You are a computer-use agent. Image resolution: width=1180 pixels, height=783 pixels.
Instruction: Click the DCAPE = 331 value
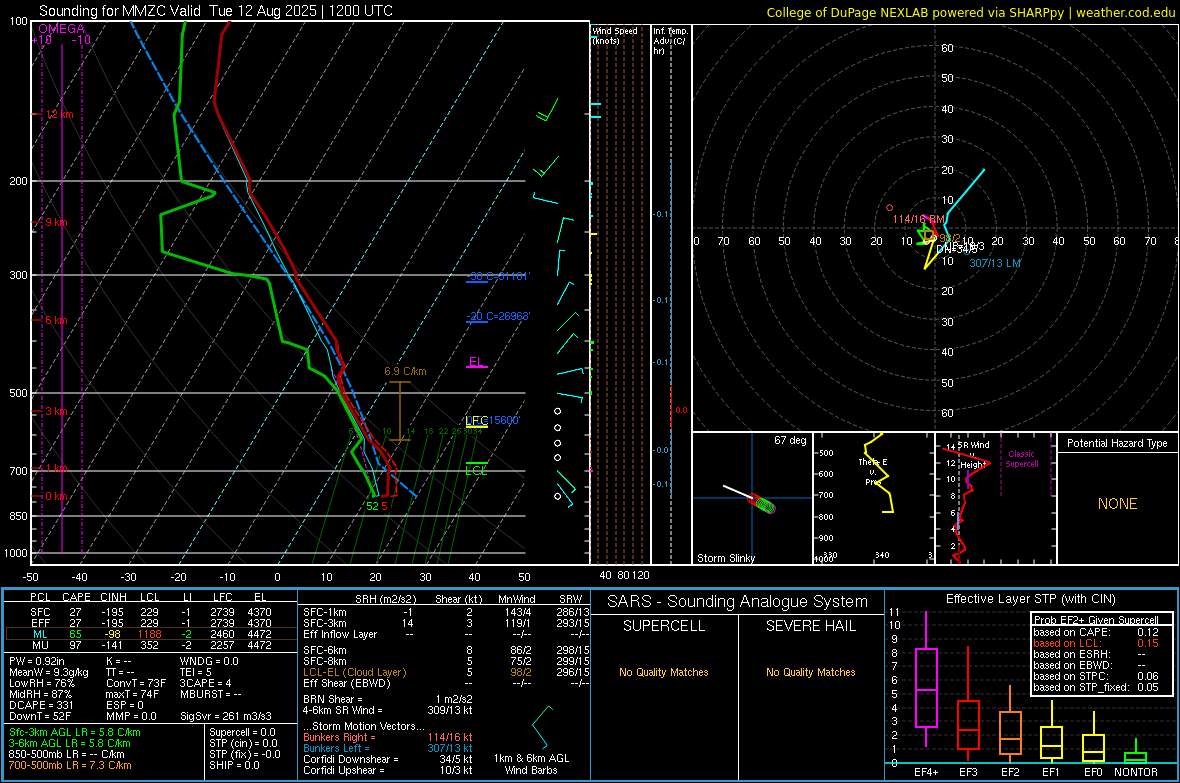coord(41,705)
